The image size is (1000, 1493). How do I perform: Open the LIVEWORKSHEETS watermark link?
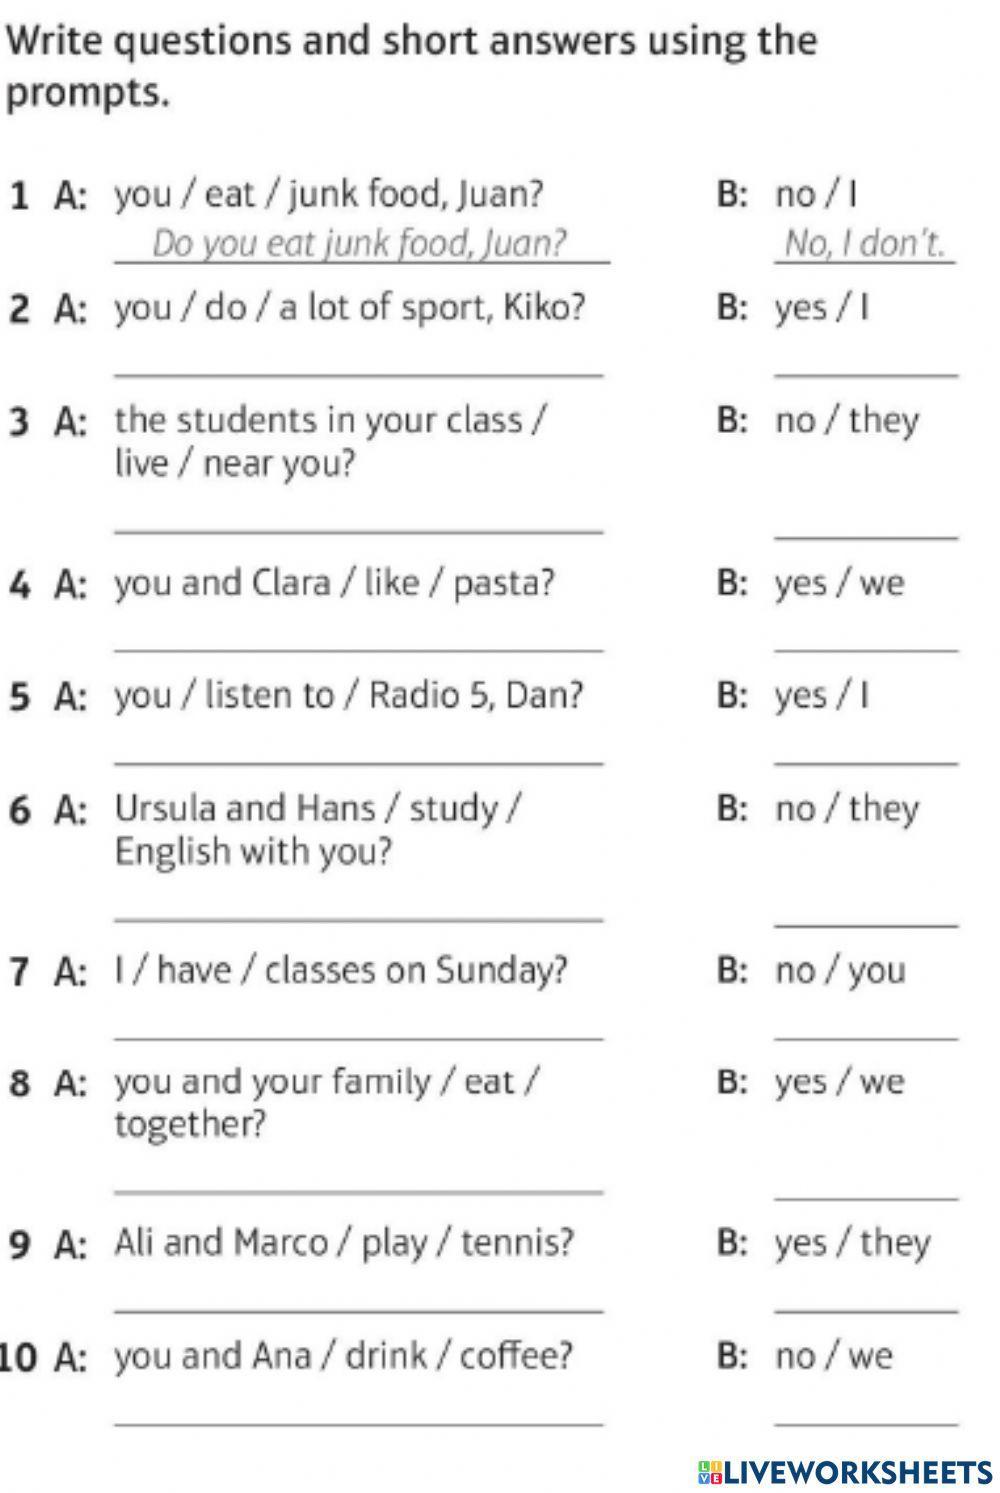845,1471
